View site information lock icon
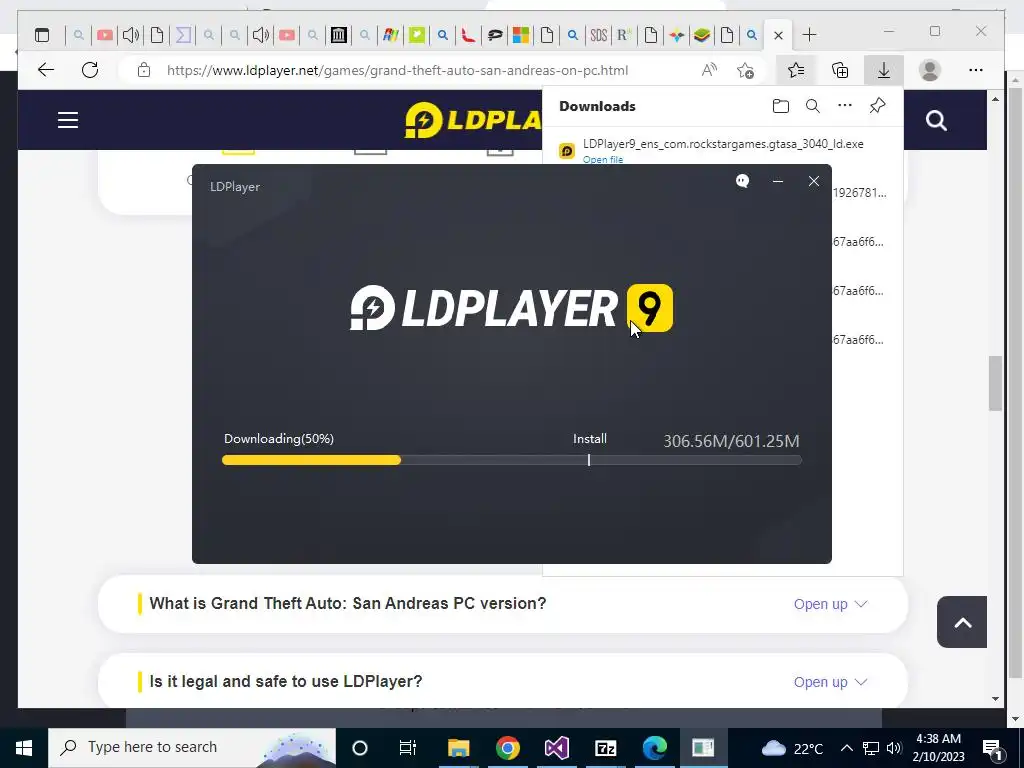Screen dimensions: 1024x768 (144, 70)
